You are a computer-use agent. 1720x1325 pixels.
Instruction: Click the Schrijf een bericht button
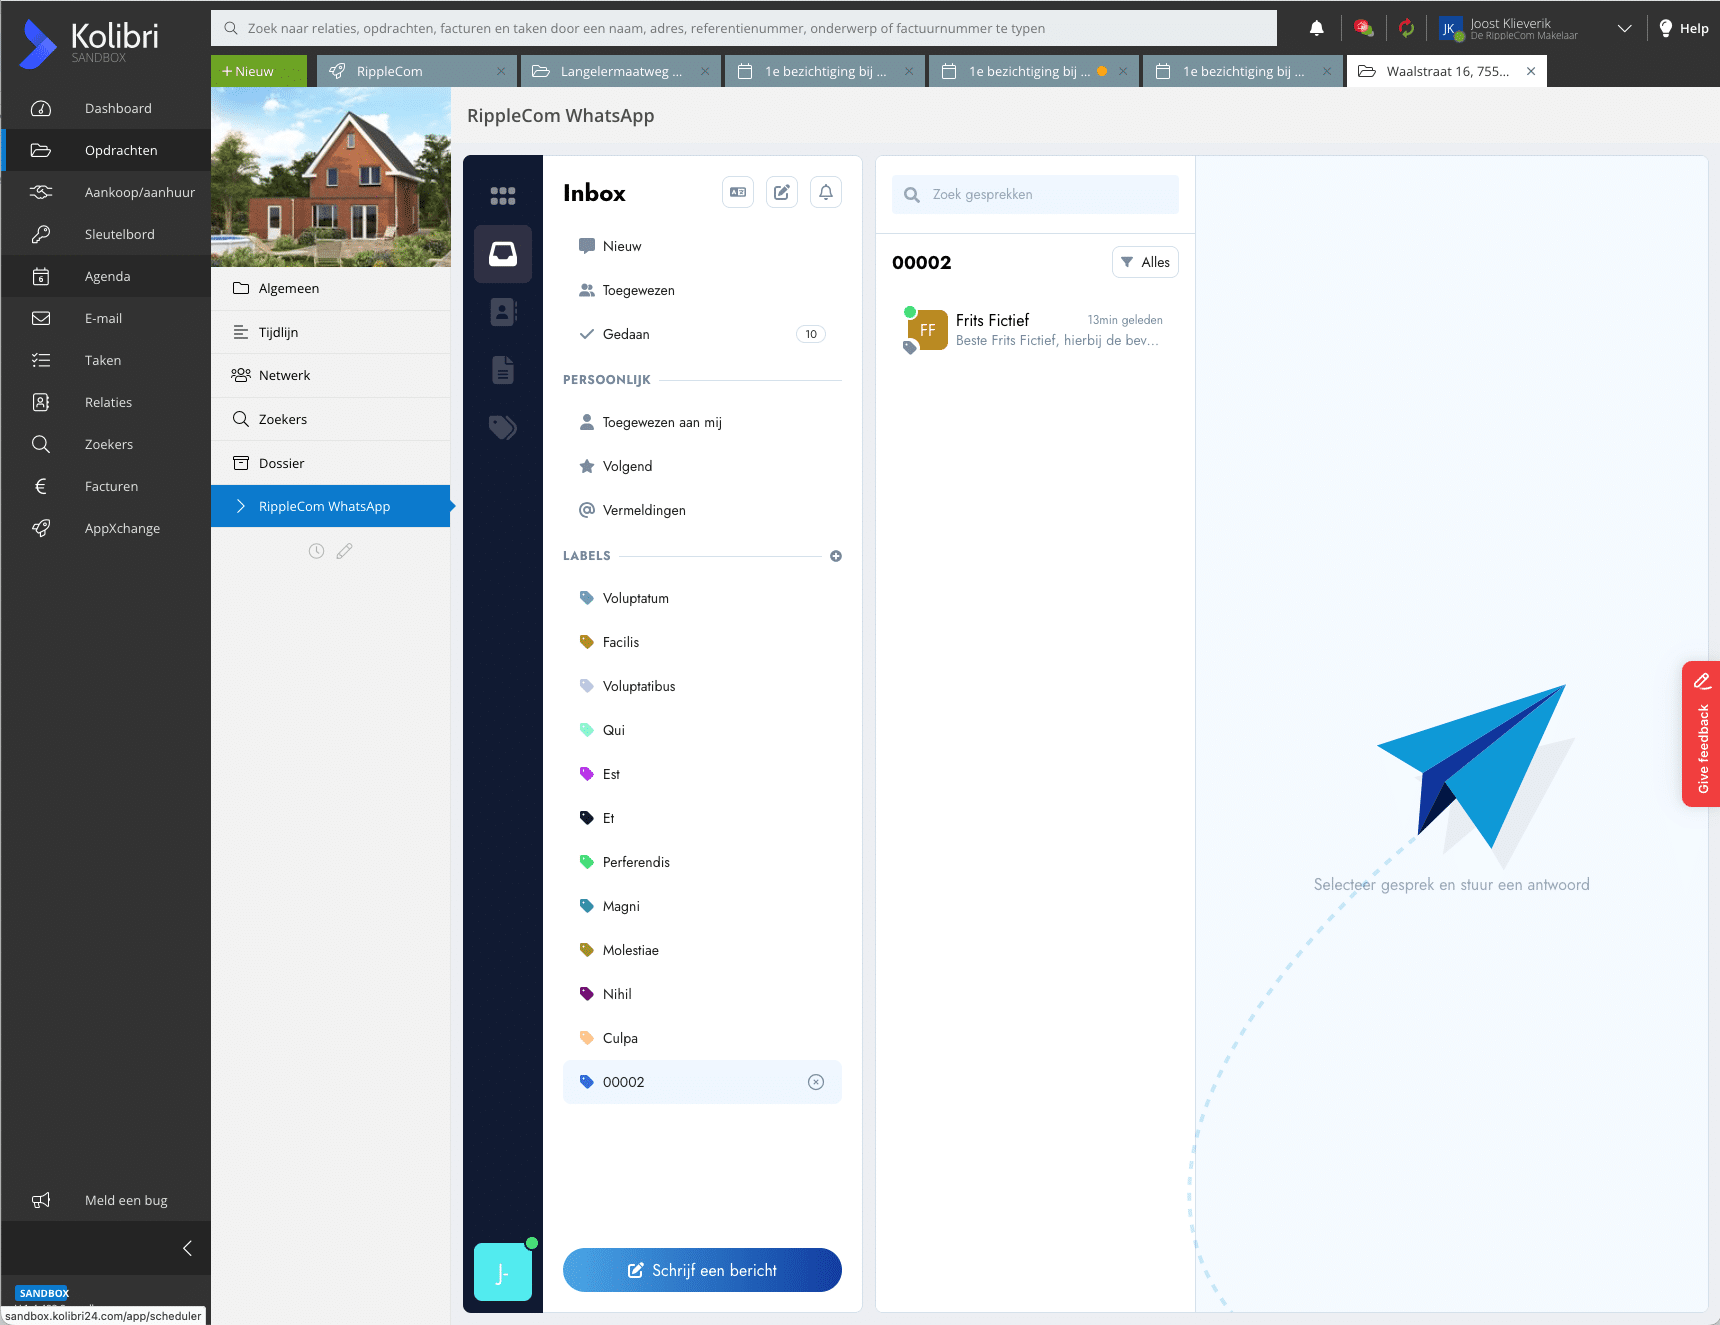(x=702, y=1270)
